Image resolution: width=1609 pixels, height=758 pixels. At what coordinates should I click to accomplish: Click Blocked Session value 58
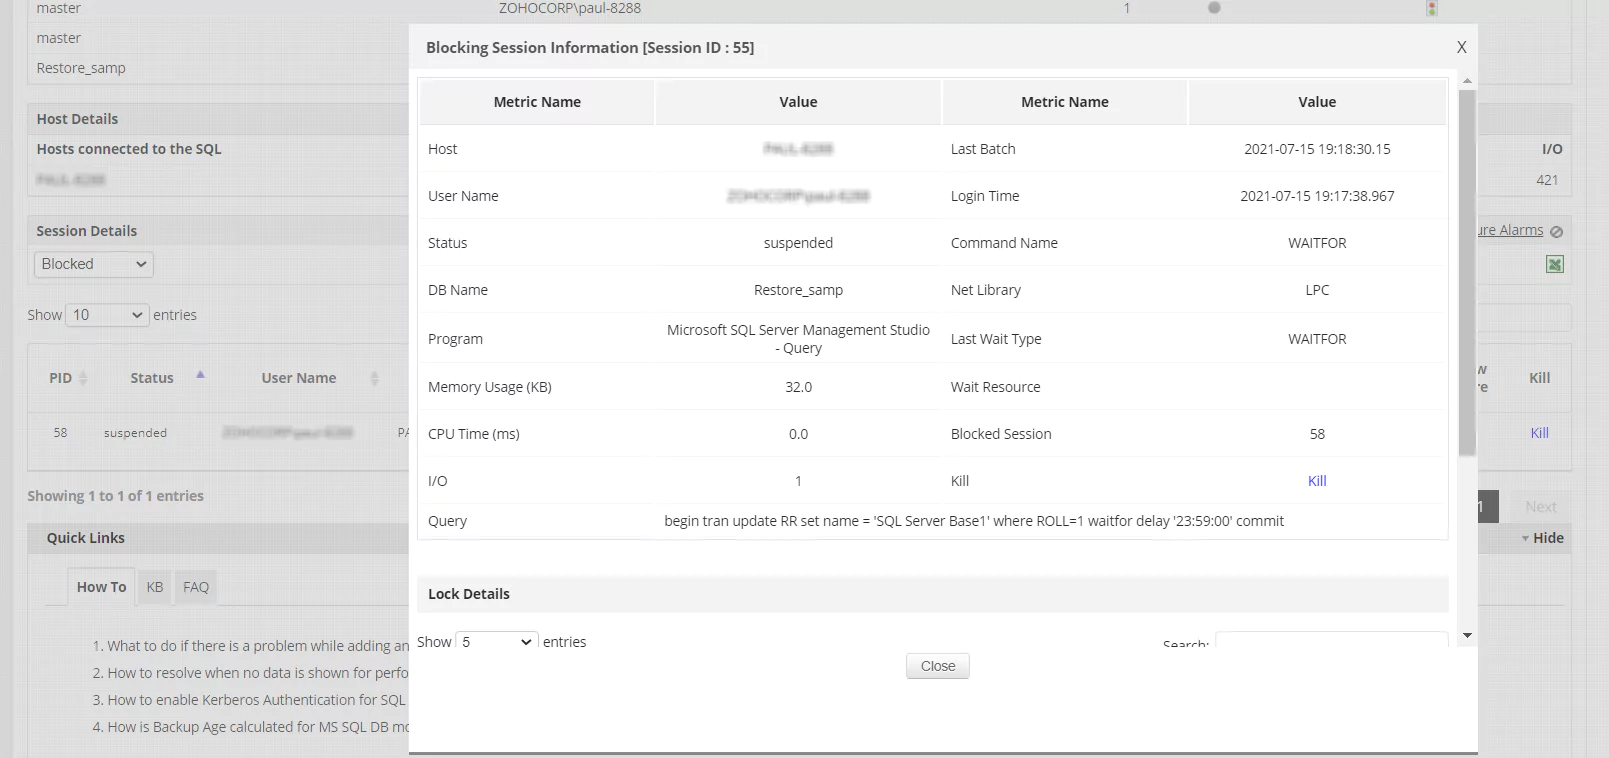(x=1317, y=434)
